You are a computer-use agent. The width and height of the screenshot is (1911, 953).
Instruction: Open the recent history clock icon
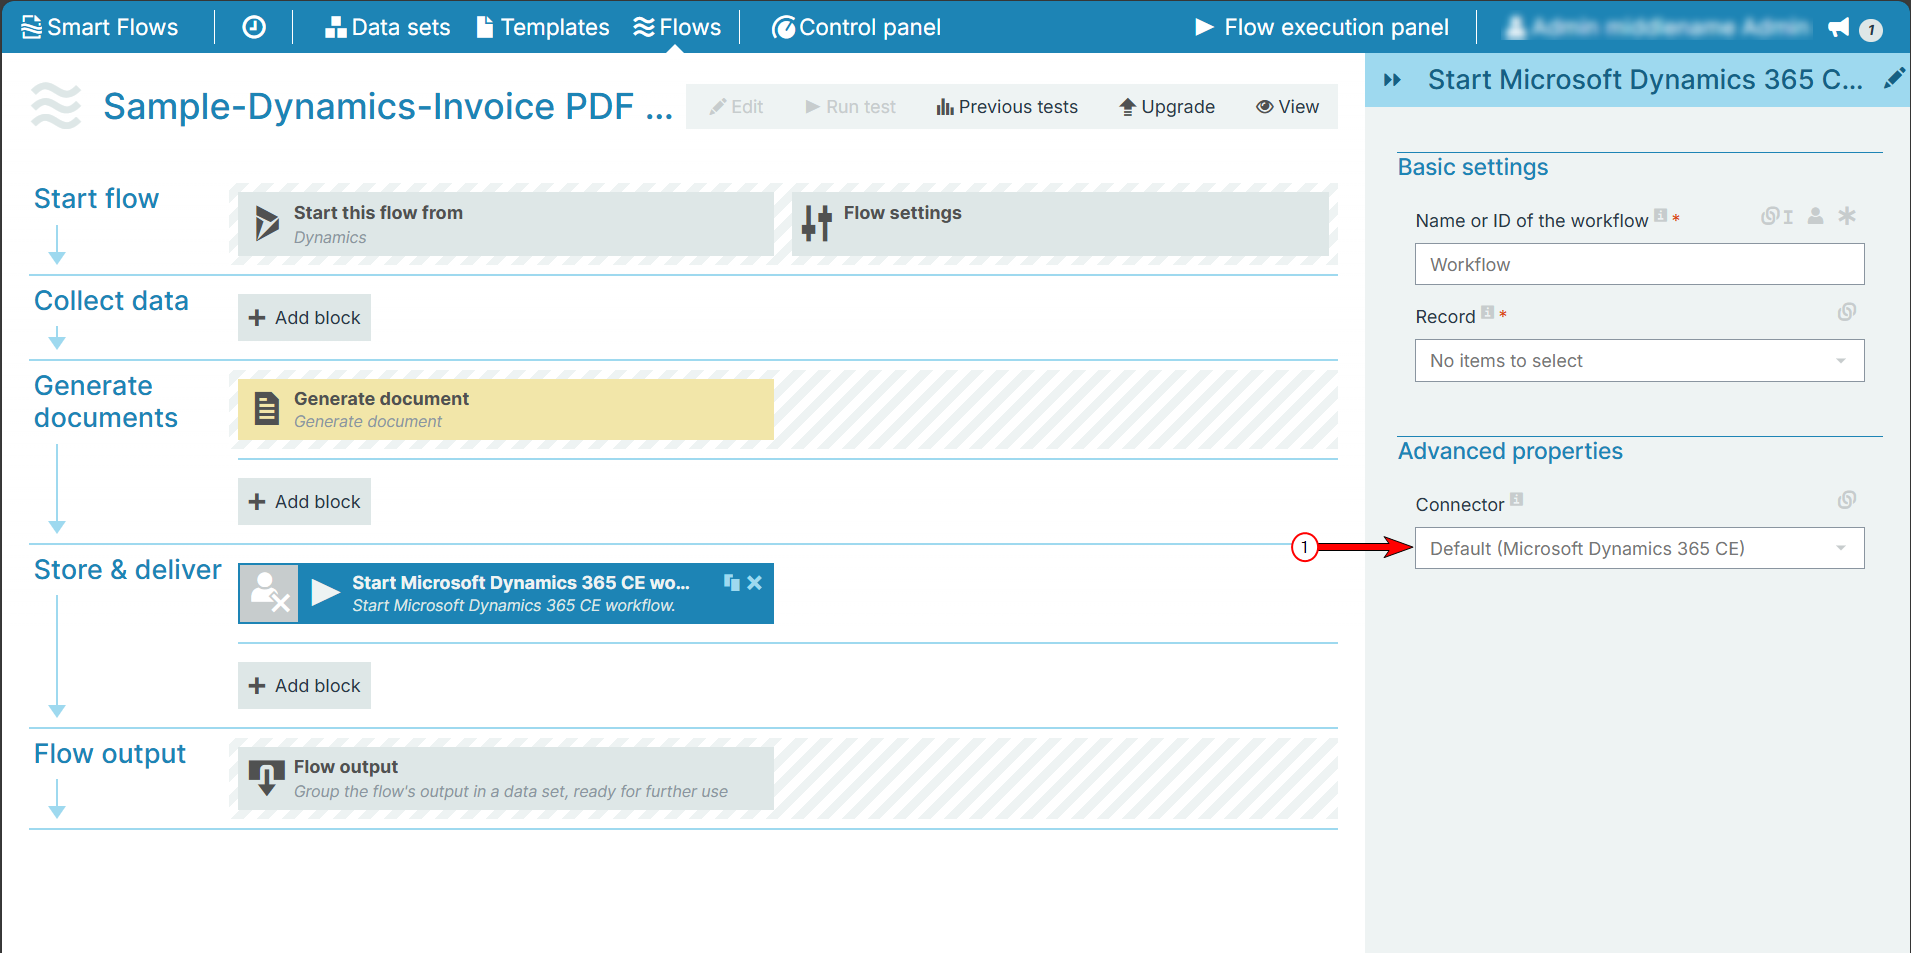coord(254,27)
